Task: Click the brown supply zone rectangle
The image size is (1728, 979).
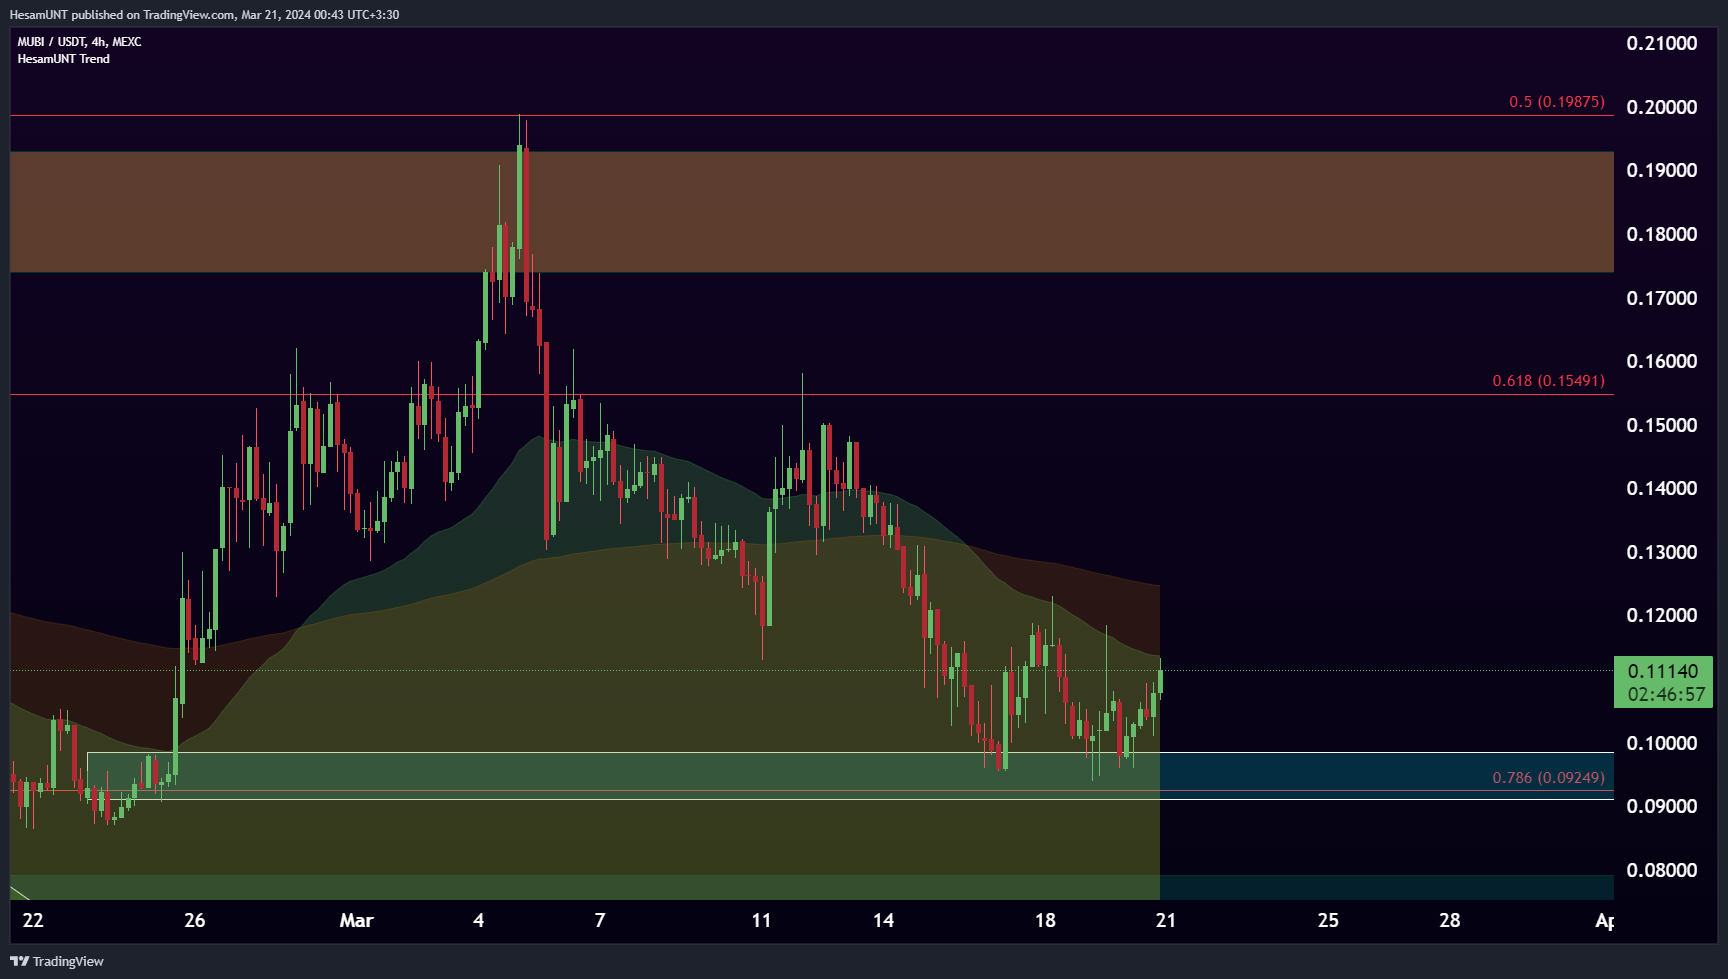Action: 812,212
